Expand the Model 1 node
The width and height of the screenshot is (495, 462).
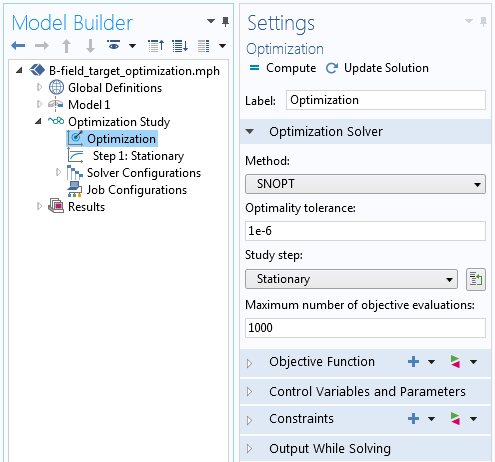point(39,104)
